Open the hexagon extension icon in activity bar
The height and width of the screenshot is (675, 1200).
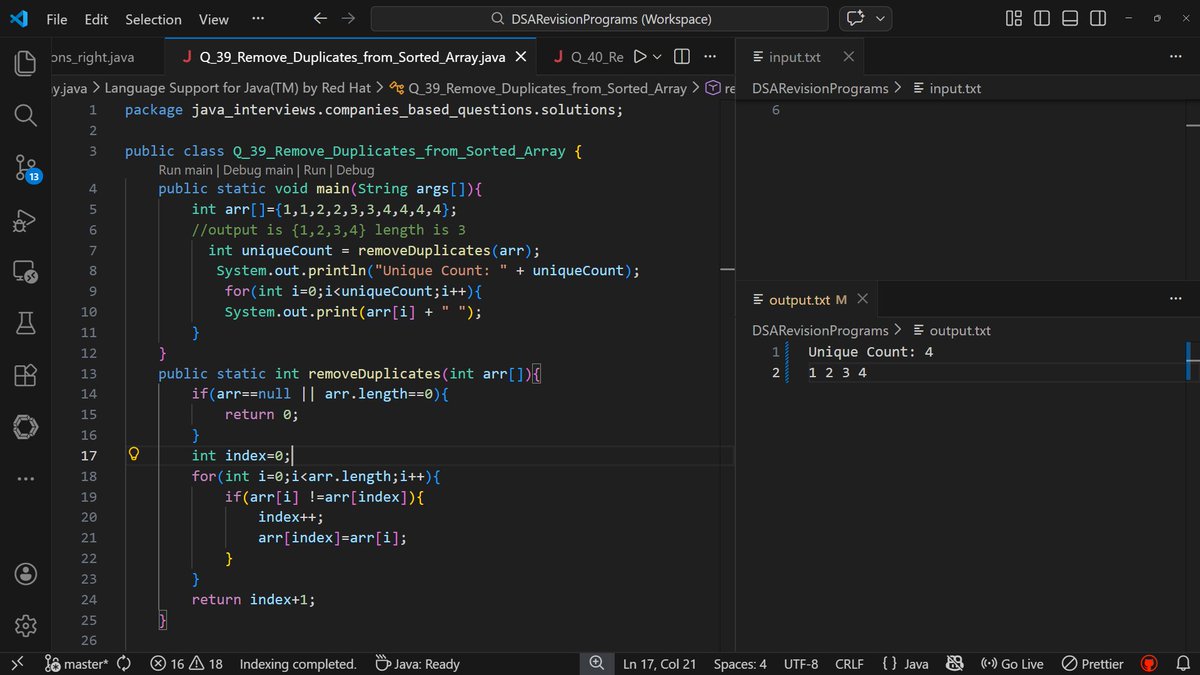click(x=26, y=427)
